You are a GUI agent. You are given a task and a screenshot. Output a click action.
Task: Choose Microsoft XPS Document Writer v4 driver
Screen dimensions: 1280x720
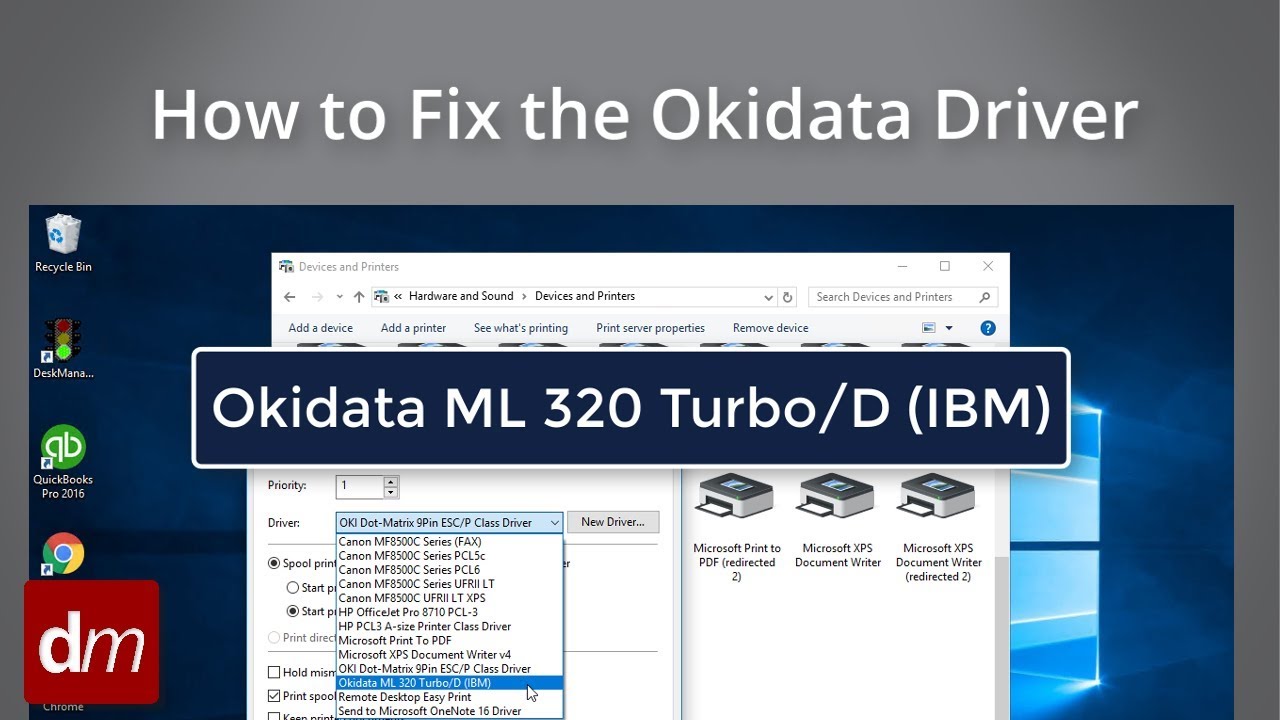[450, 655]
